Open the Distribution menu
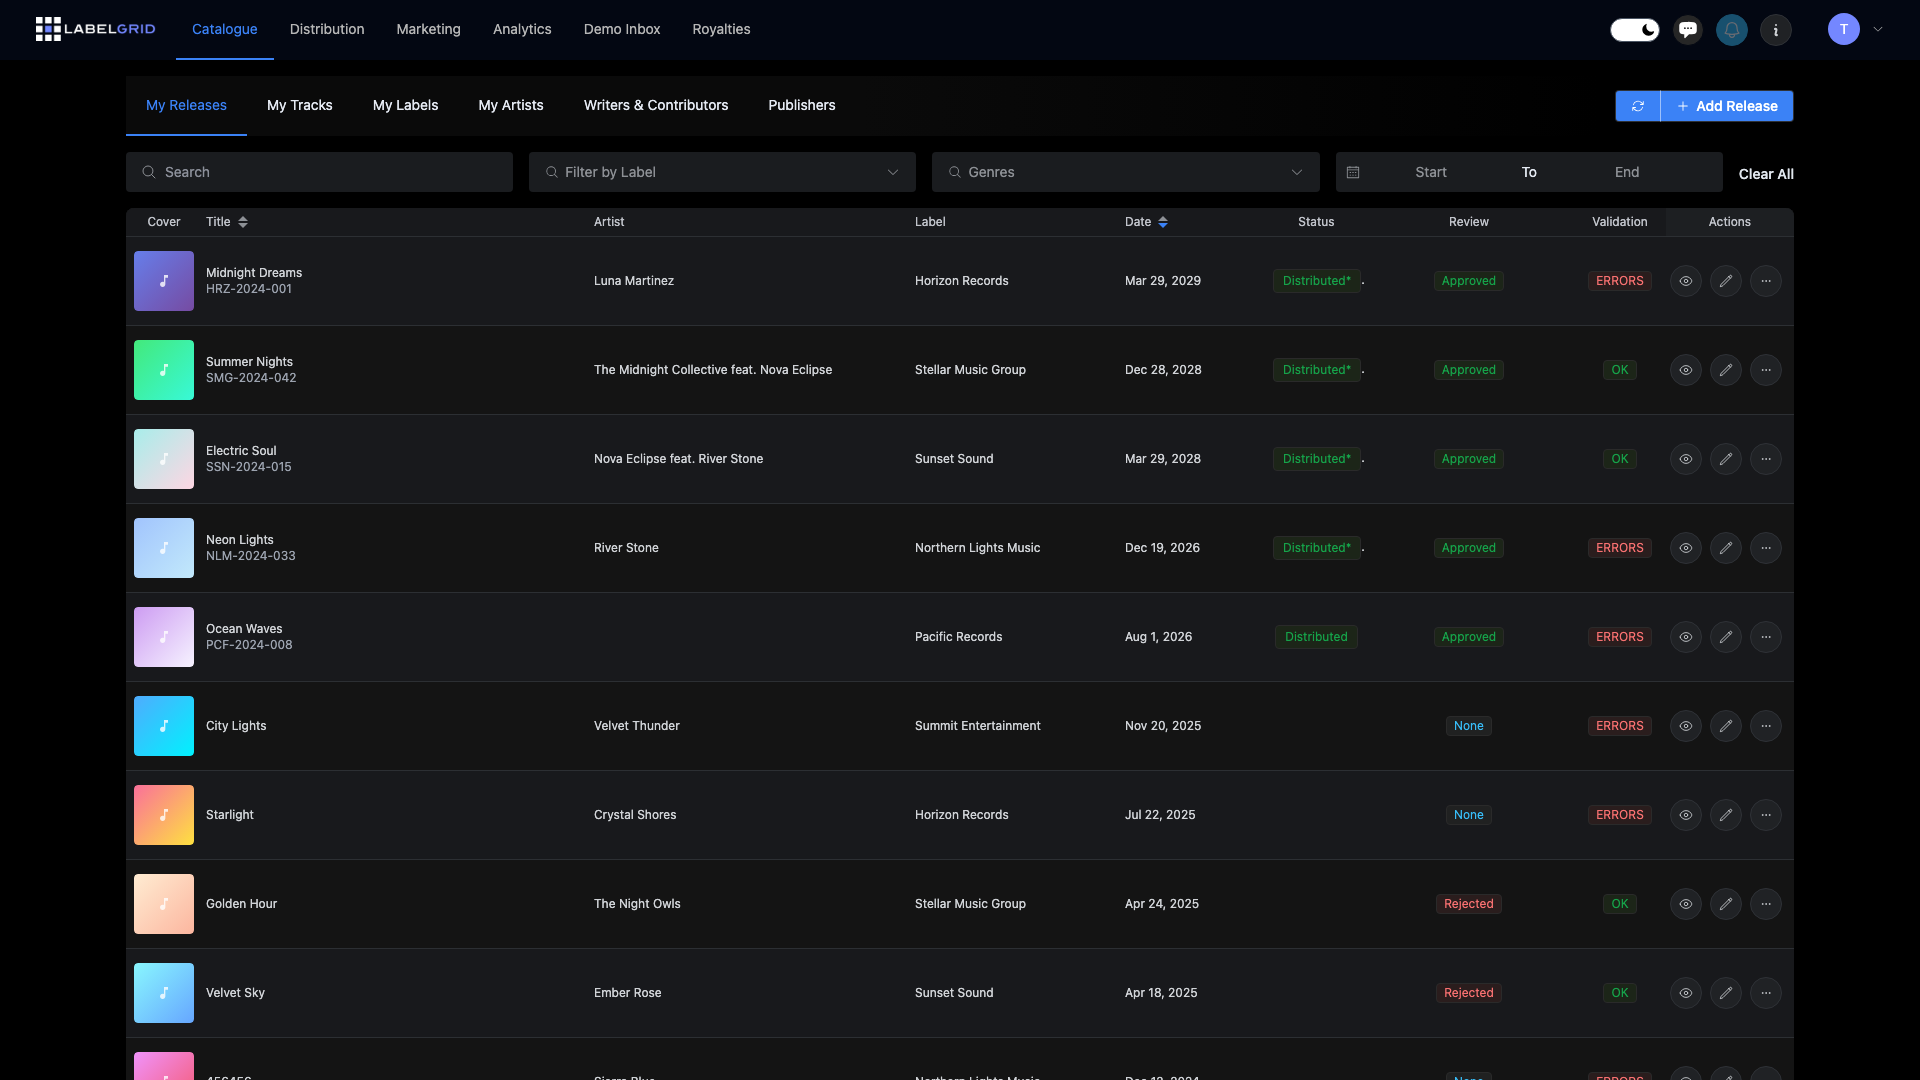1920x1080 pixels. pyautogui.click(x=327, y=30)
